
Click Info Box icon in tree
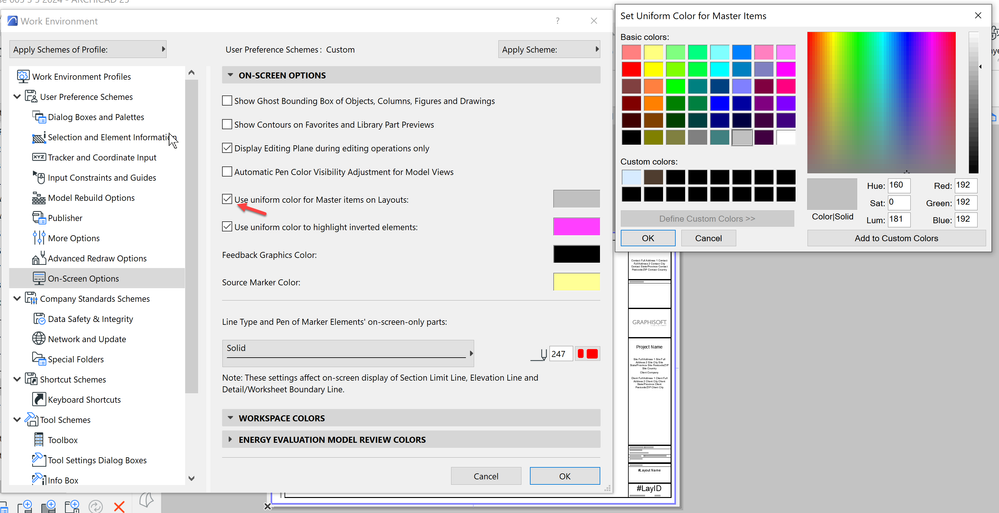click(39, 480)
